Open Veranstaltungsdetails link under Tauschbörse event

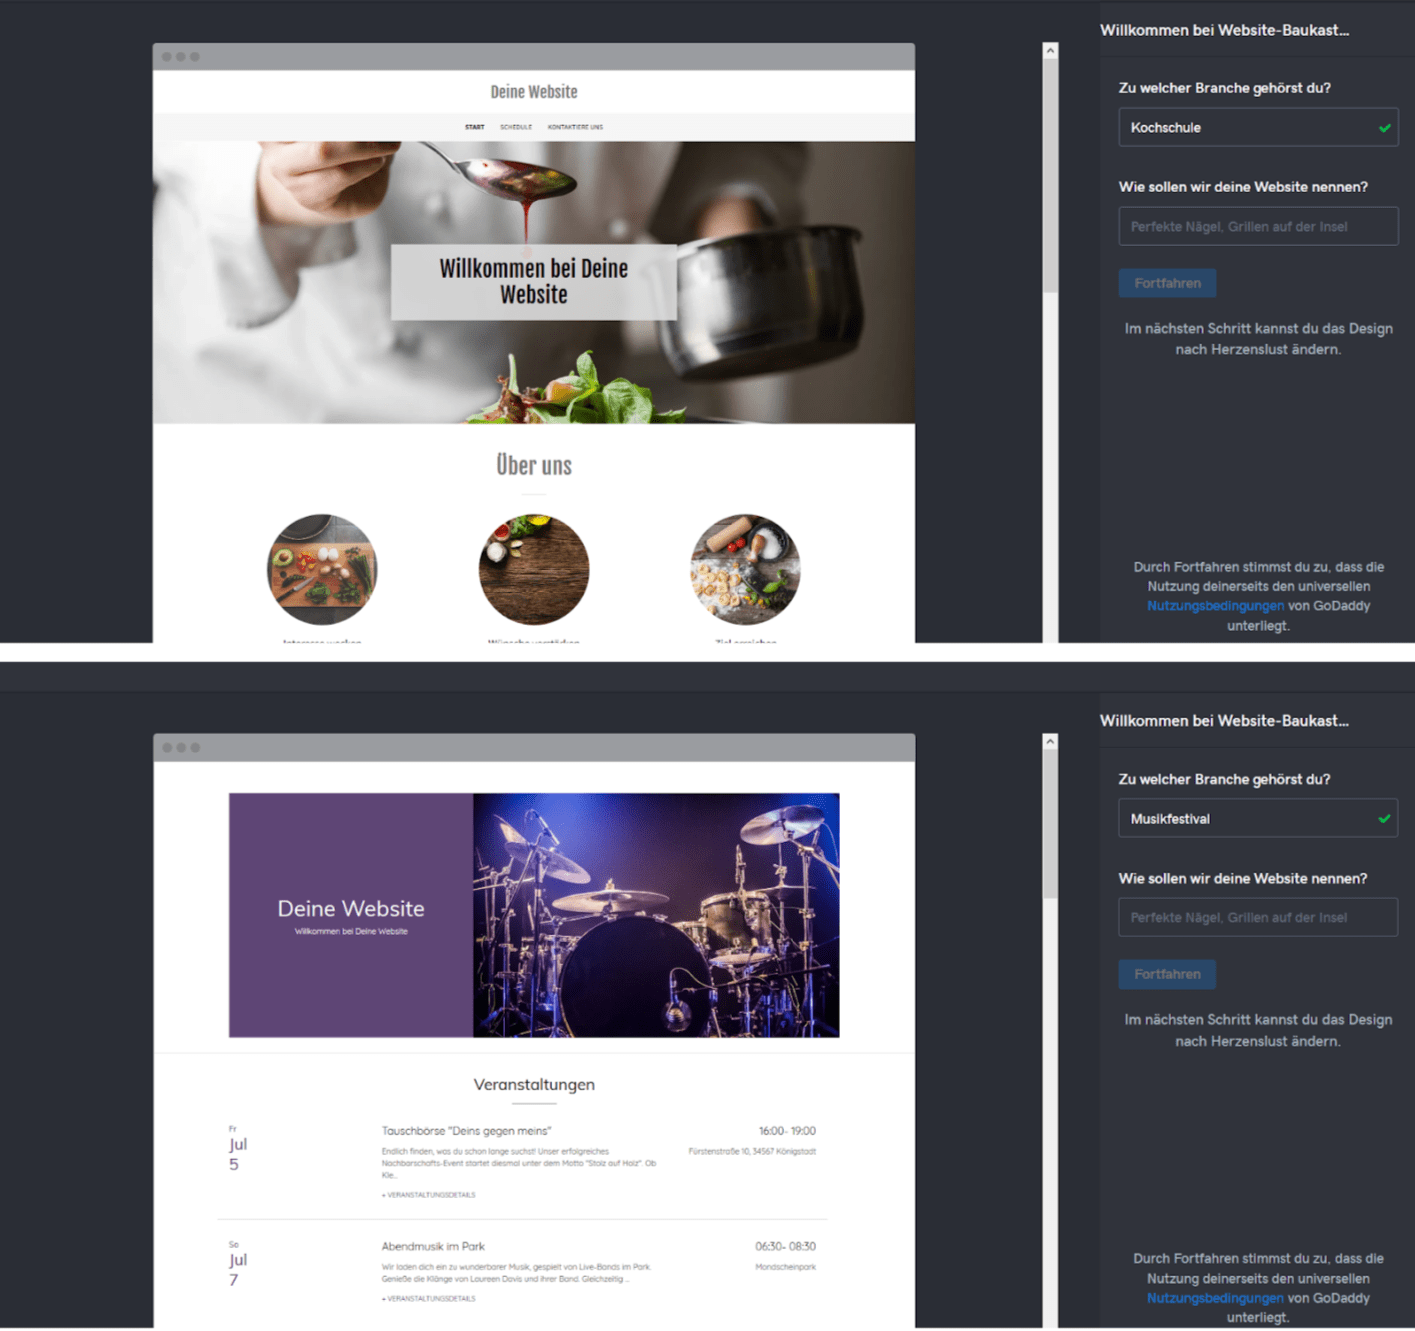(429, 1195)
